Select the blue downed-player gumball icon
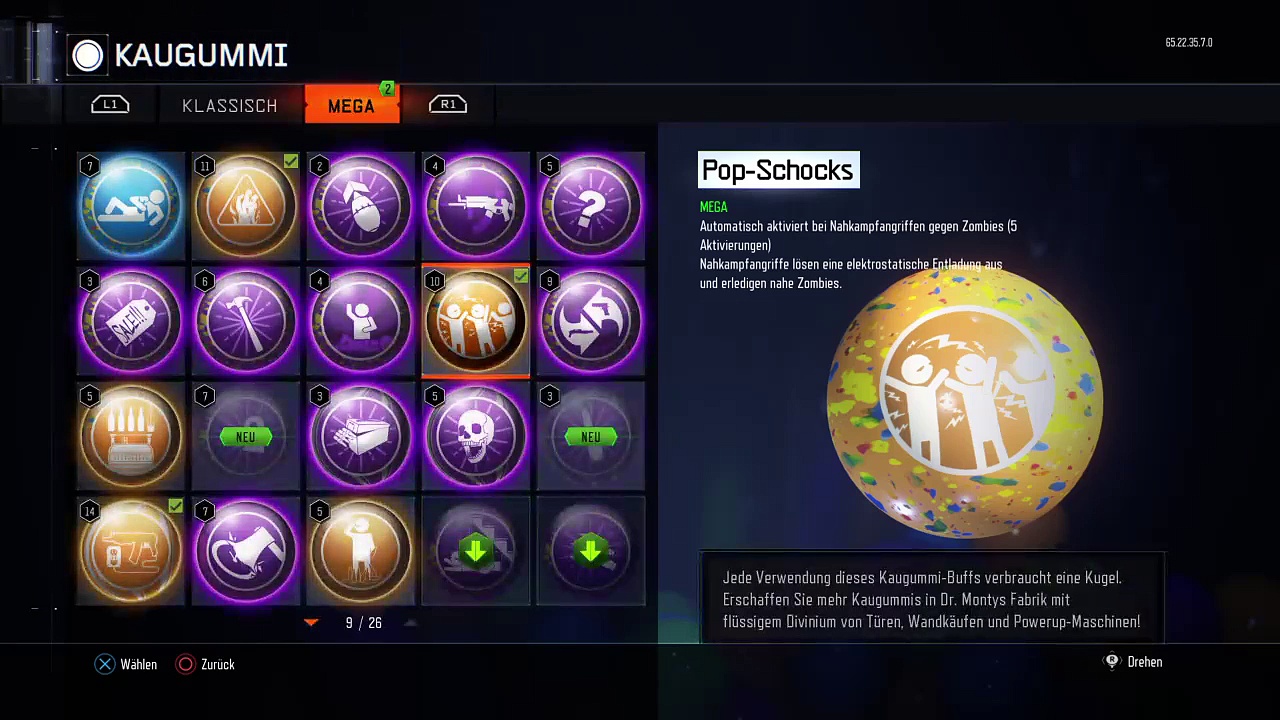The image size is (1280, 720). click(131, 205)
